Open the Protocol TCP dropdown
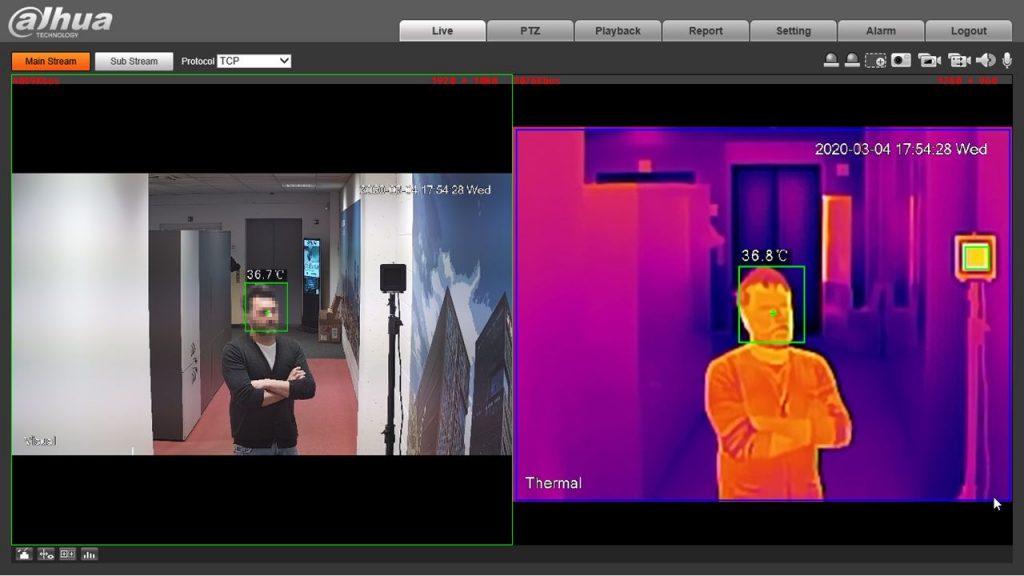This screenshot has width=1024, height=576. click(x=255, y=61)
